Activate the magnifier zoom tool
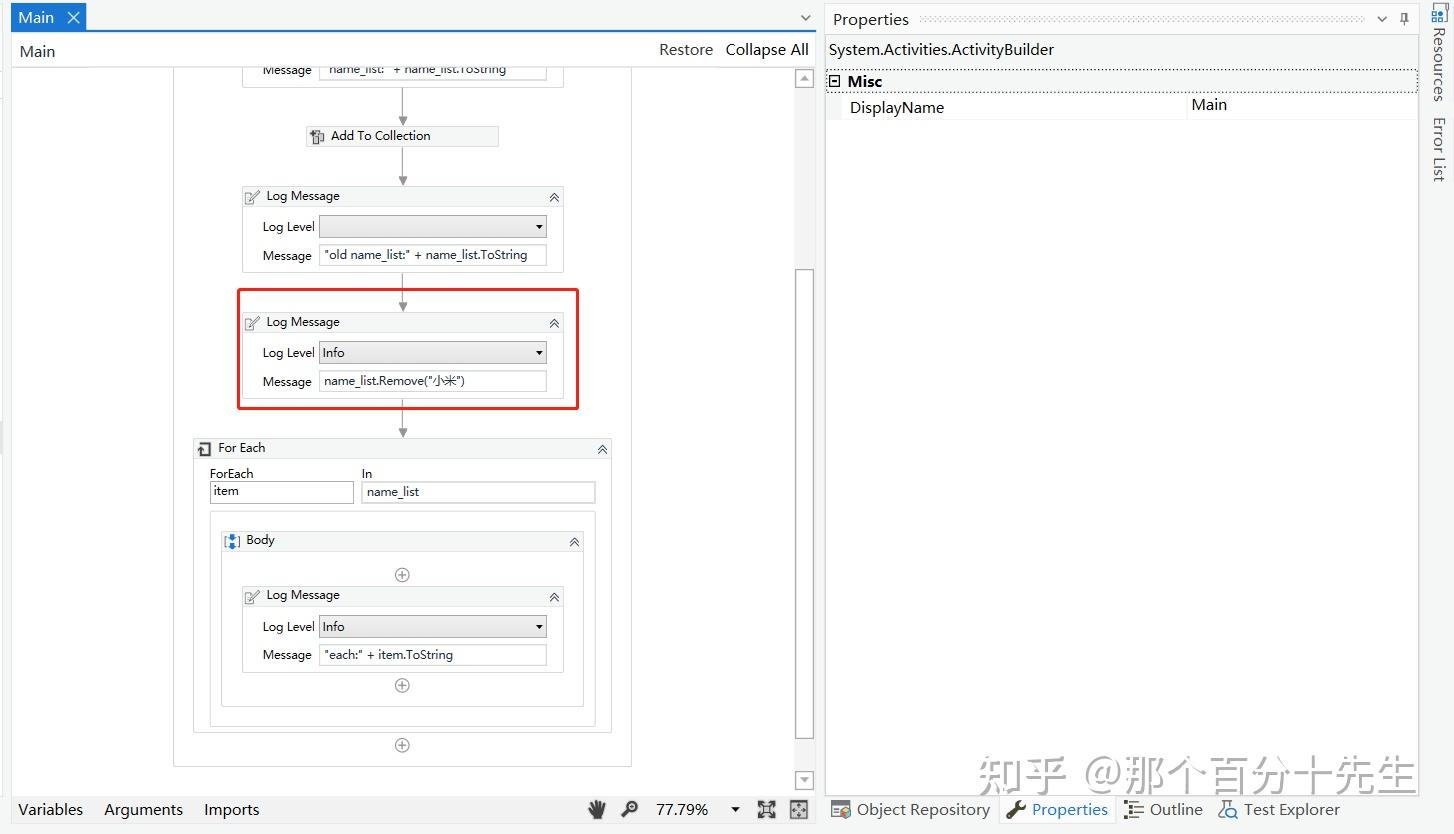The height and width of the screenshot is (834, 1454). (x=629, y=809)
